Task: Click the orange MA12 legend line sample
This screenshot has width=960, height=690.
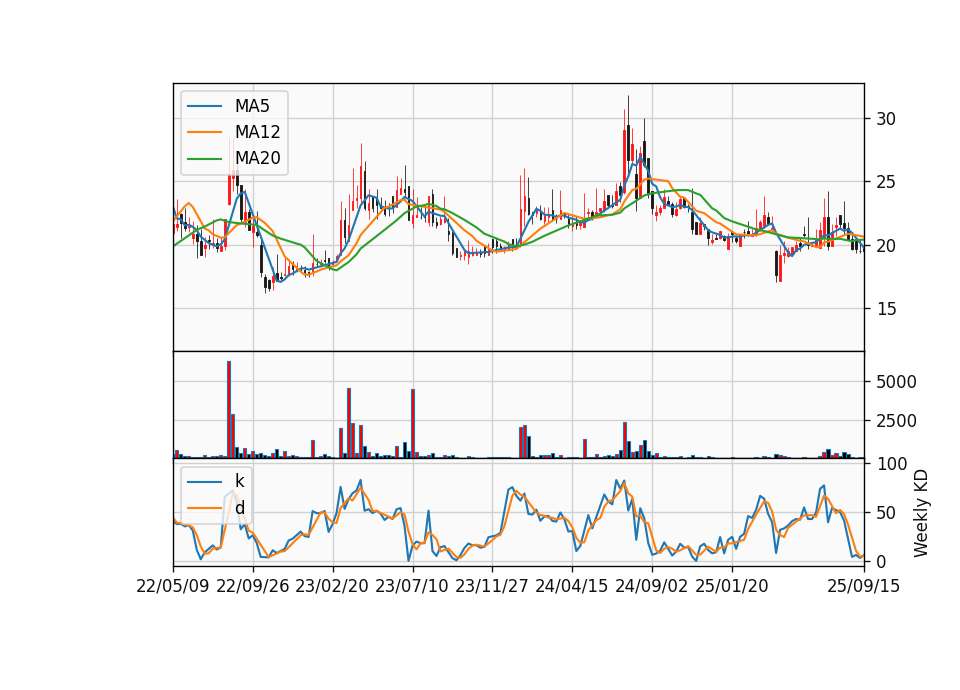Action: pyautogui.click(x=204, y=132)
